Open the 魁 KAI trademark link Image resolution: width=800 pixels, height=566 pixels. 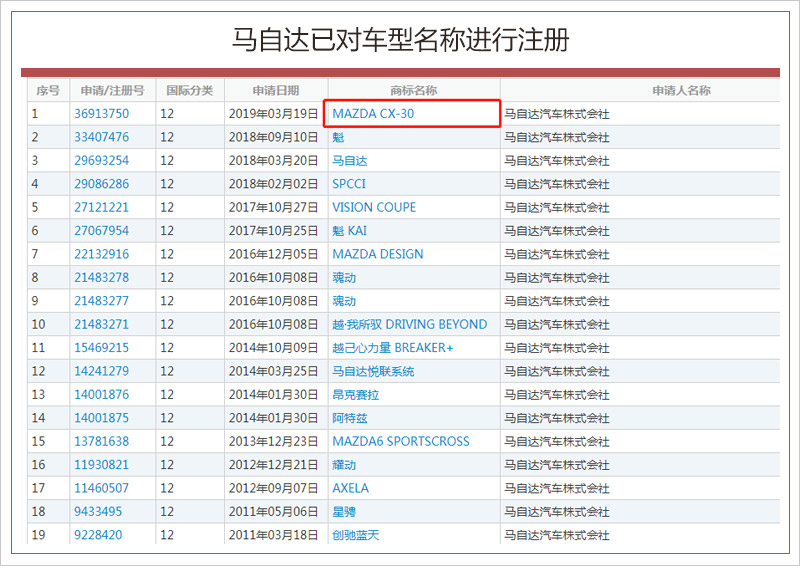click(x=349, y=231)
